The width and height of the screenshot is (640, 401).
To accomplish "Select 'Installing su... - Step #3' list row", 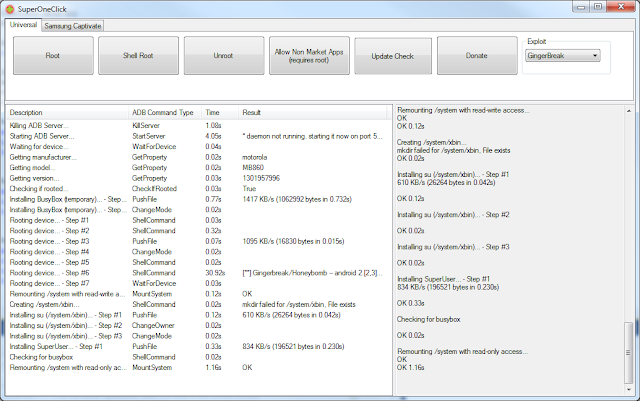I will 197,336.
